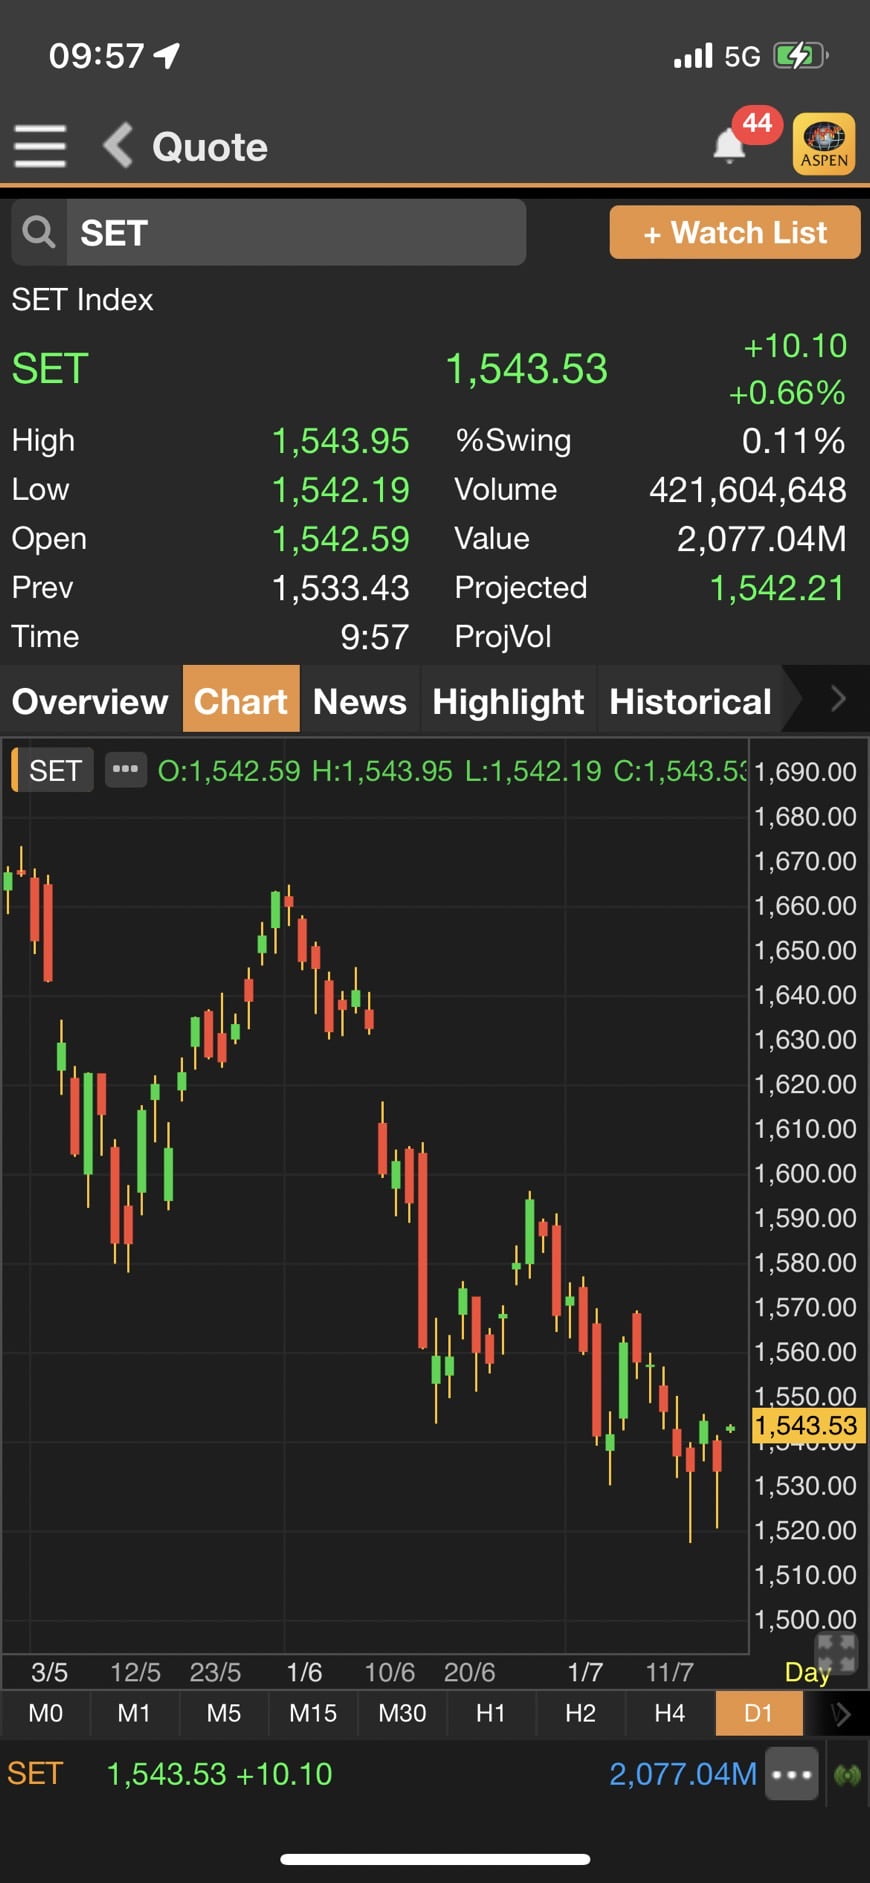Open the Historical tab

click(x=690, y=701)
